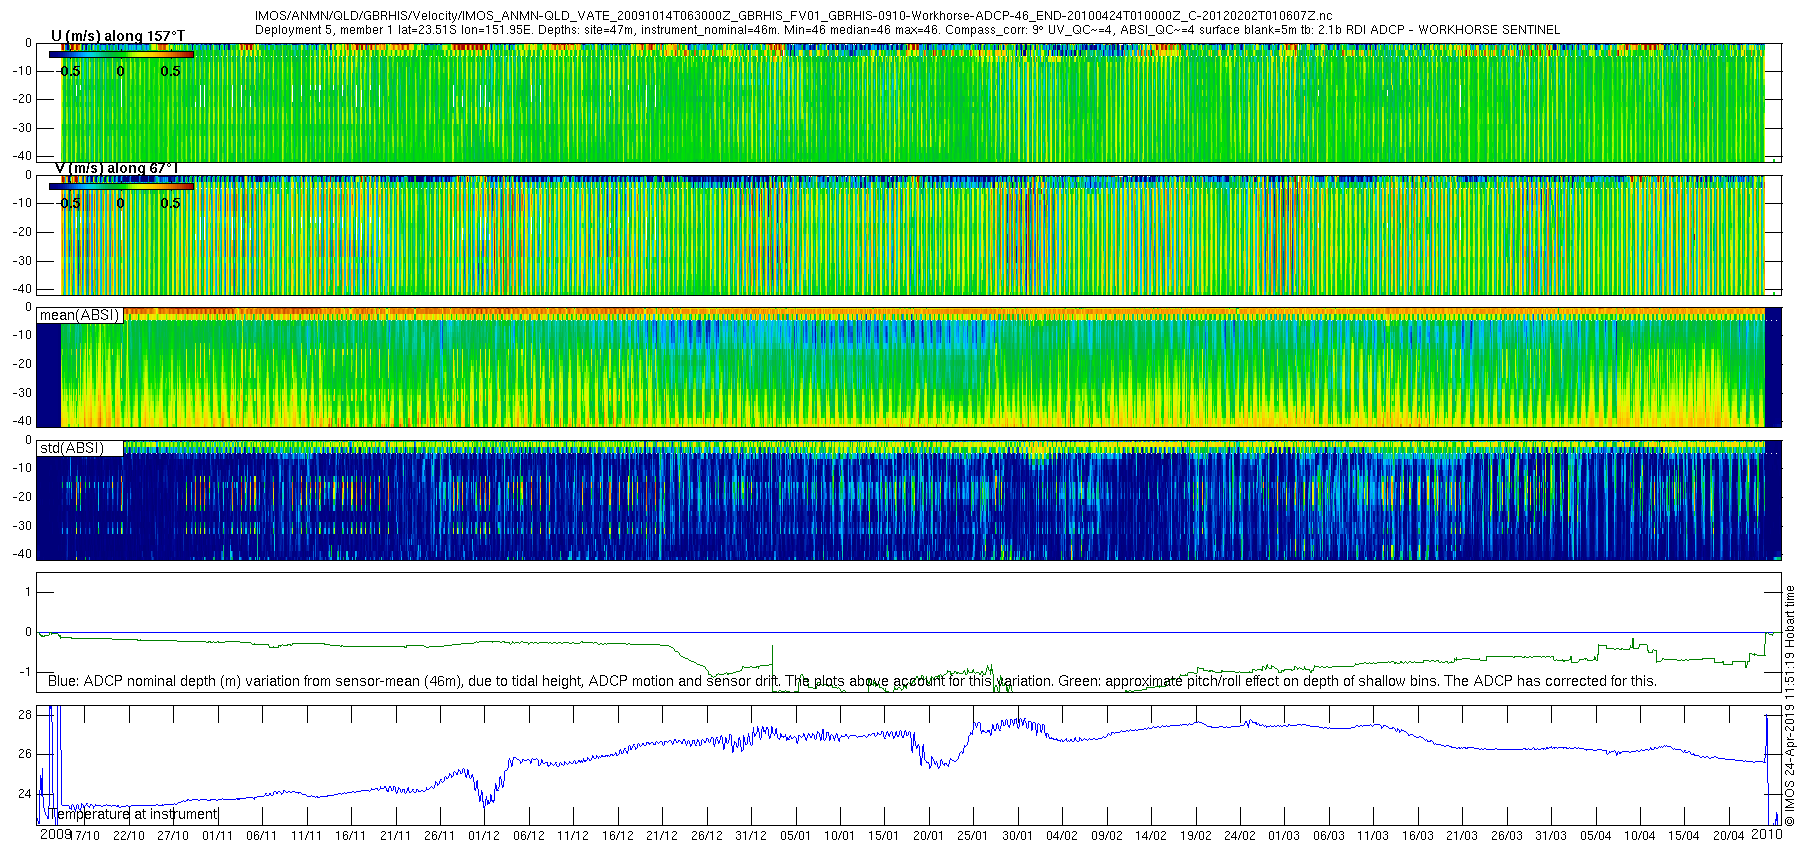
Task: Select the mean(ABSI) panel label
Action: (x=79, y=315)
